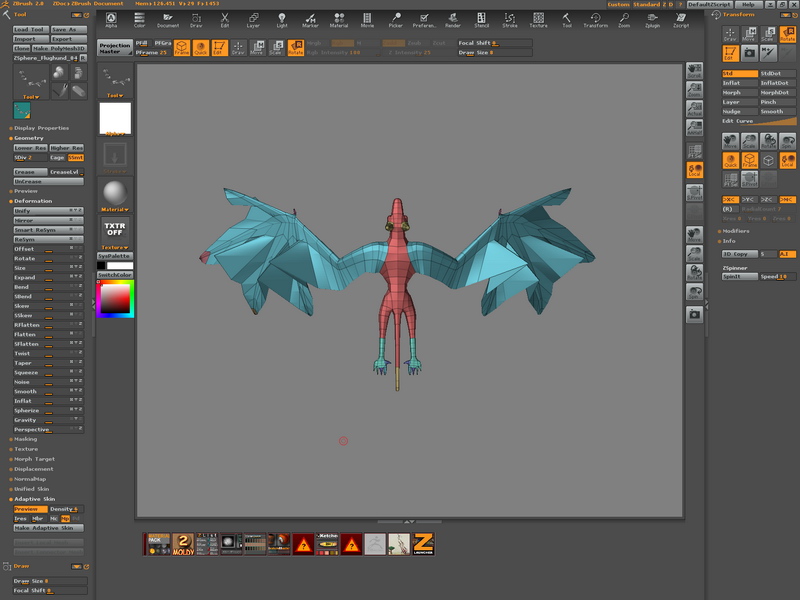Click the Material Pack plugin icon

(x=159, y=544)
